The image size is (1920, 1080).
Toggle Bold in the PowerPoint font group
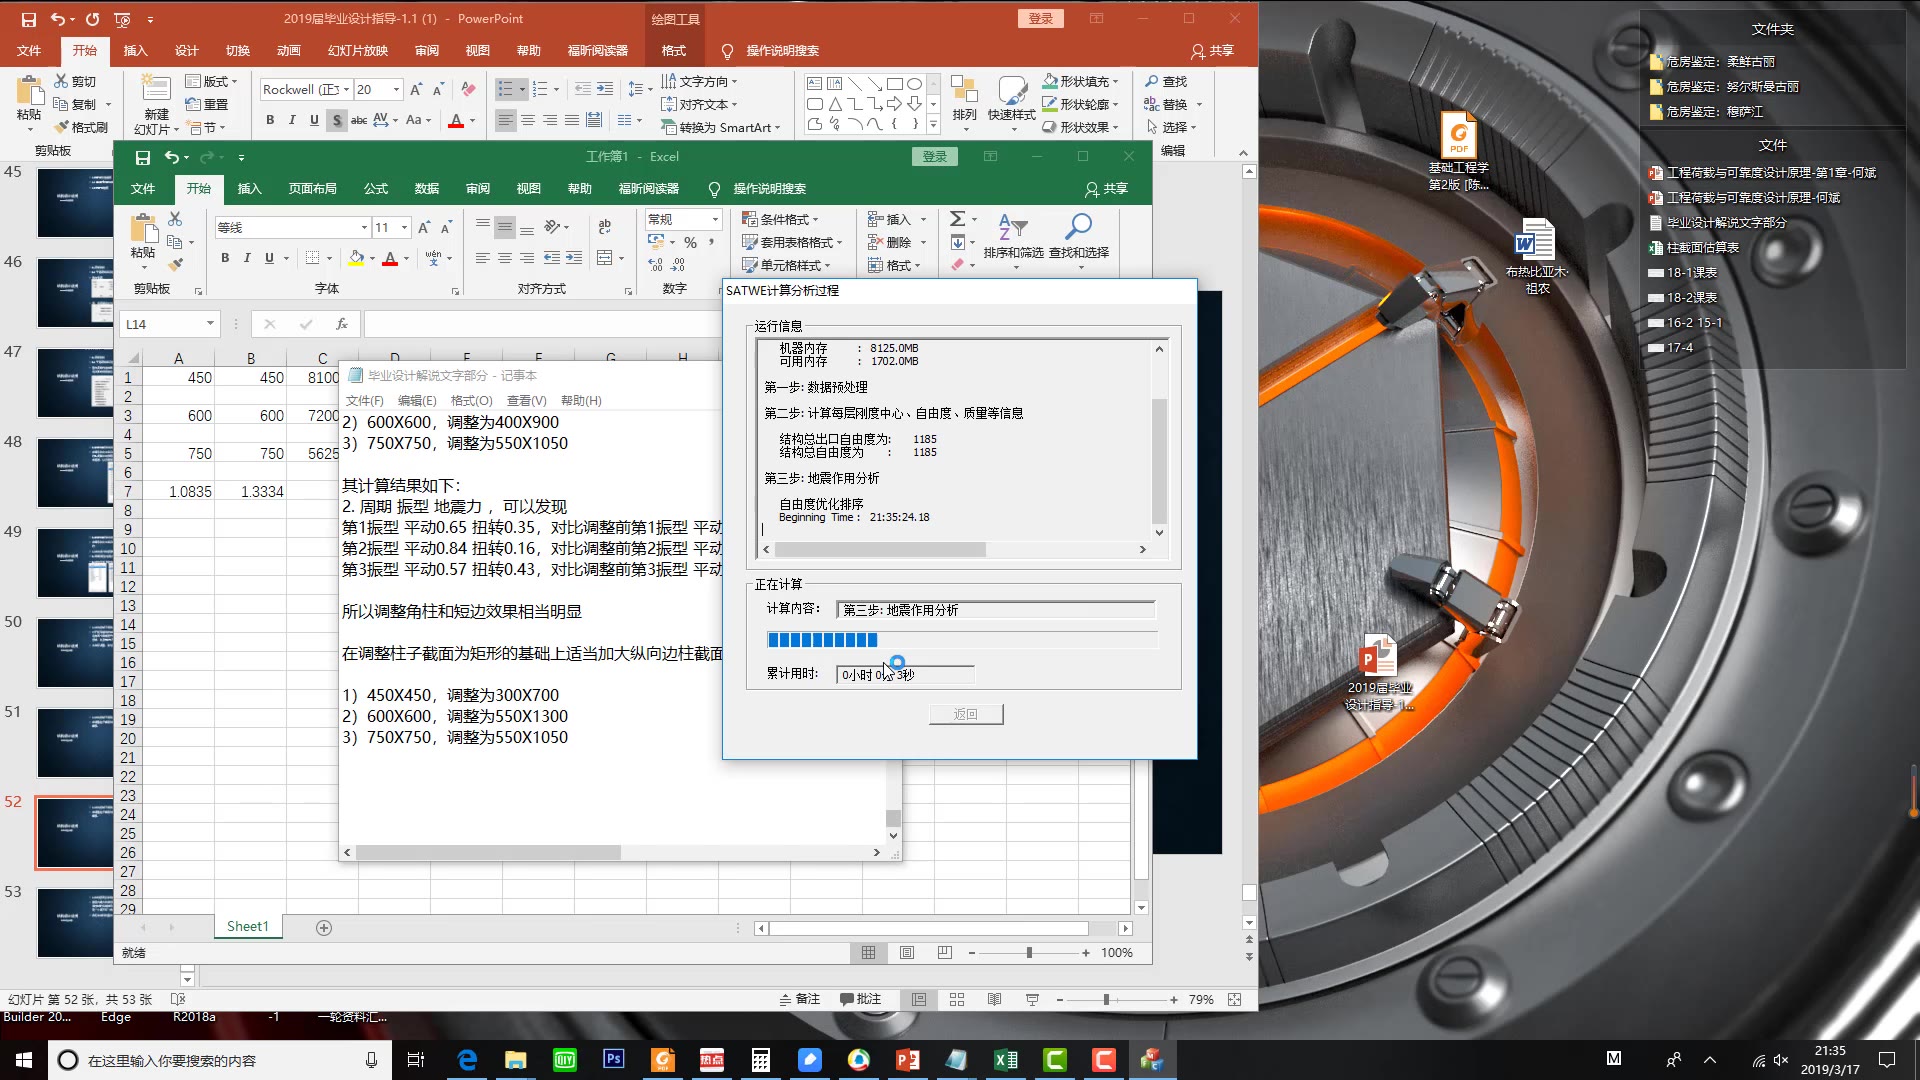[270, 120]
